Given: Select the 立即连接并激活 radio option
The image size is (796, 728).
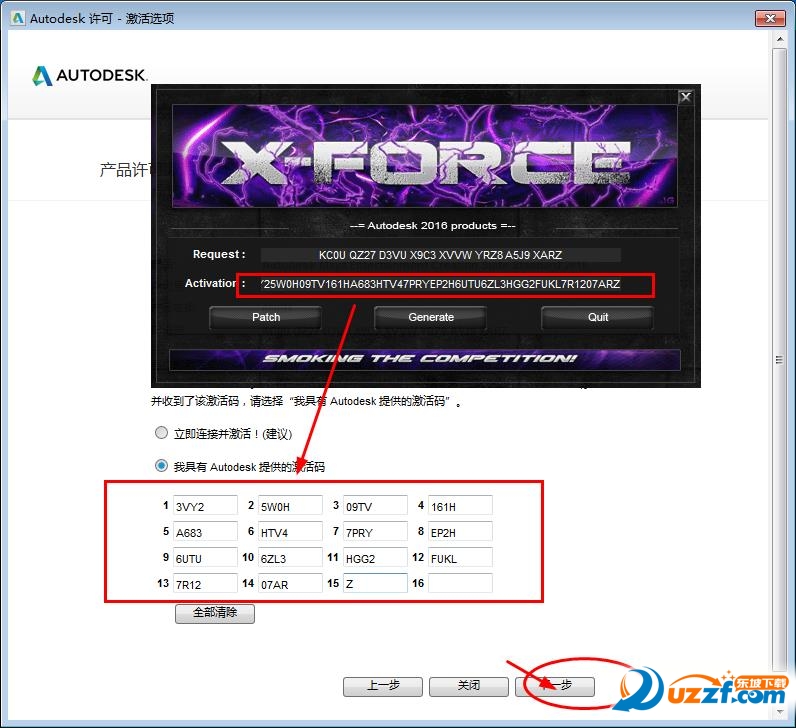Looking at the screenshot, I should tap(161, 433).
